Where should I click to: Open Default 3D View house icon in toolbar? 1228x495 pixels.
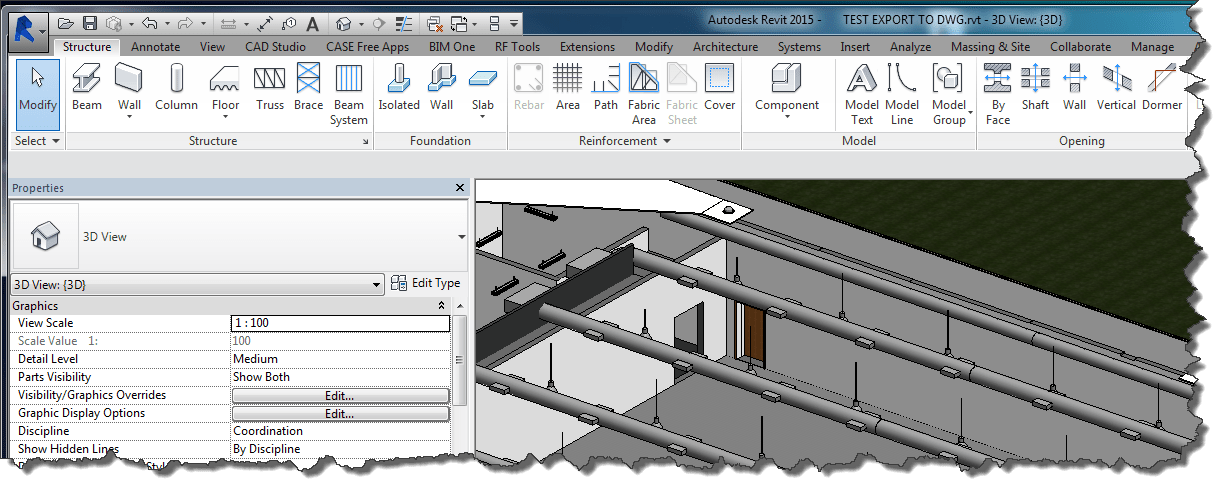point(344,22)
